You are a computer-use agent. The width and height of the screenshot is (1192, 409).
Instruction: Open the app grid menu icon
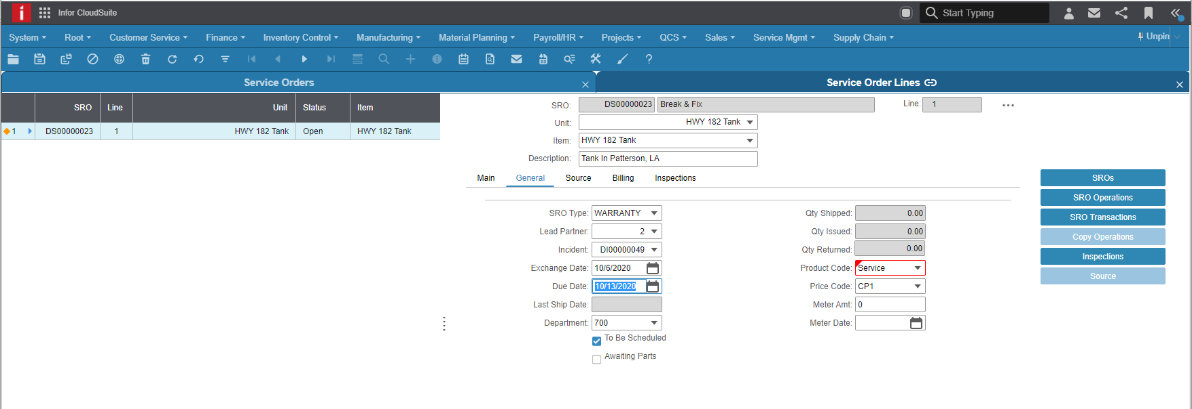45,13
